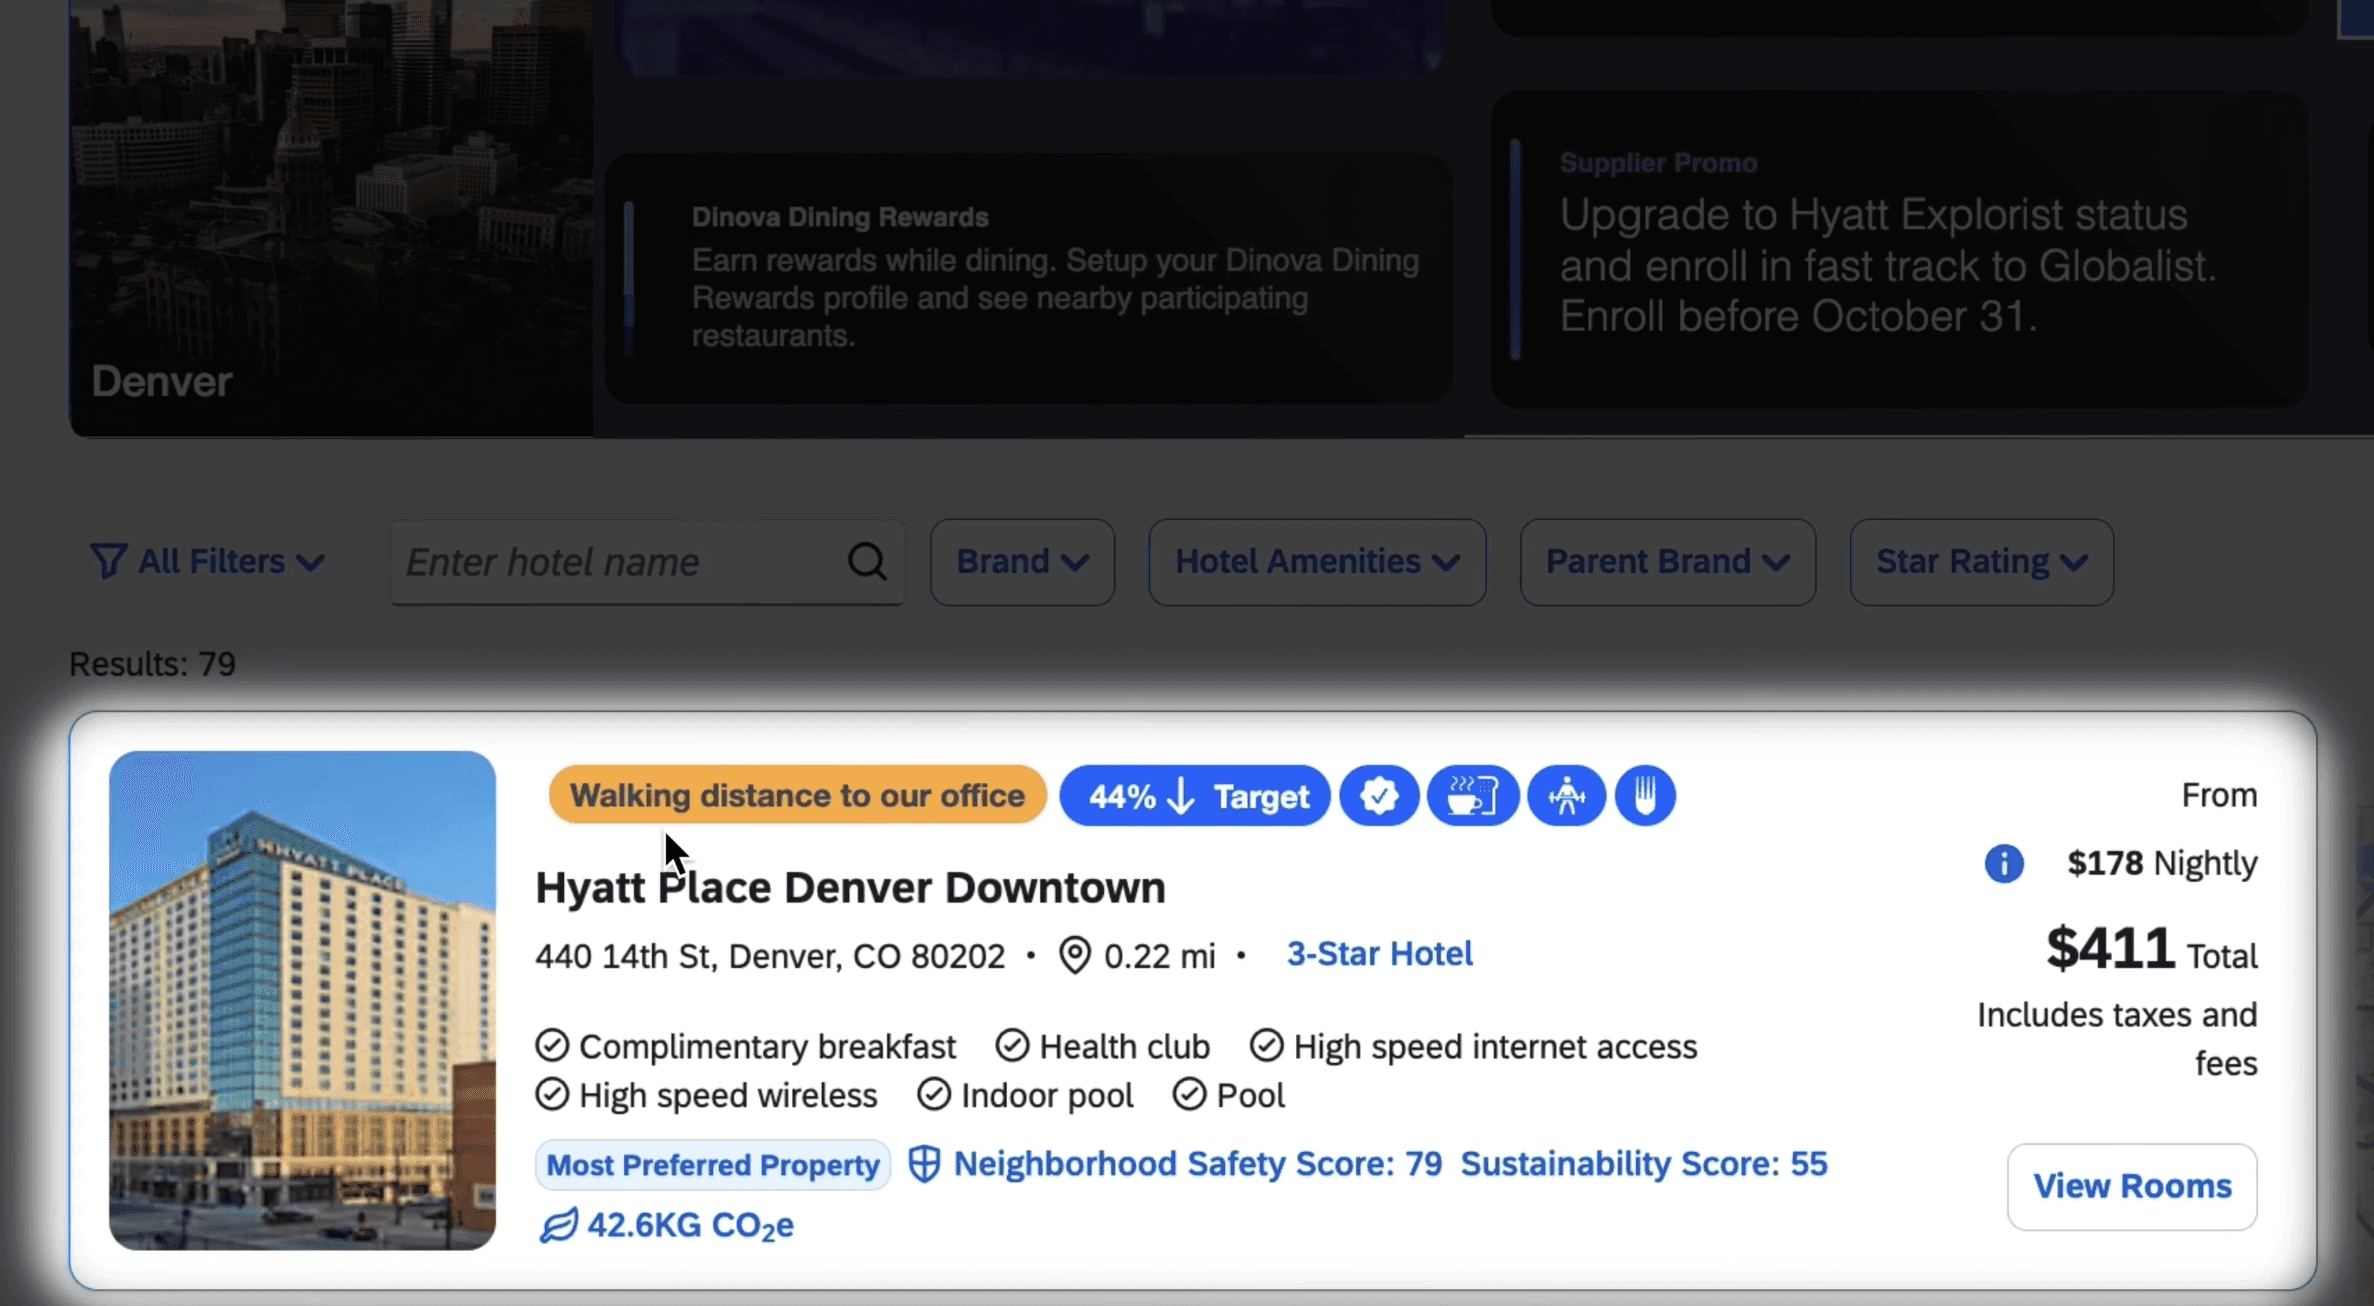This screenshot has width=2374, height=1306.
Task: Click the 44% Target badge
Action: [x=1195, y=796]
